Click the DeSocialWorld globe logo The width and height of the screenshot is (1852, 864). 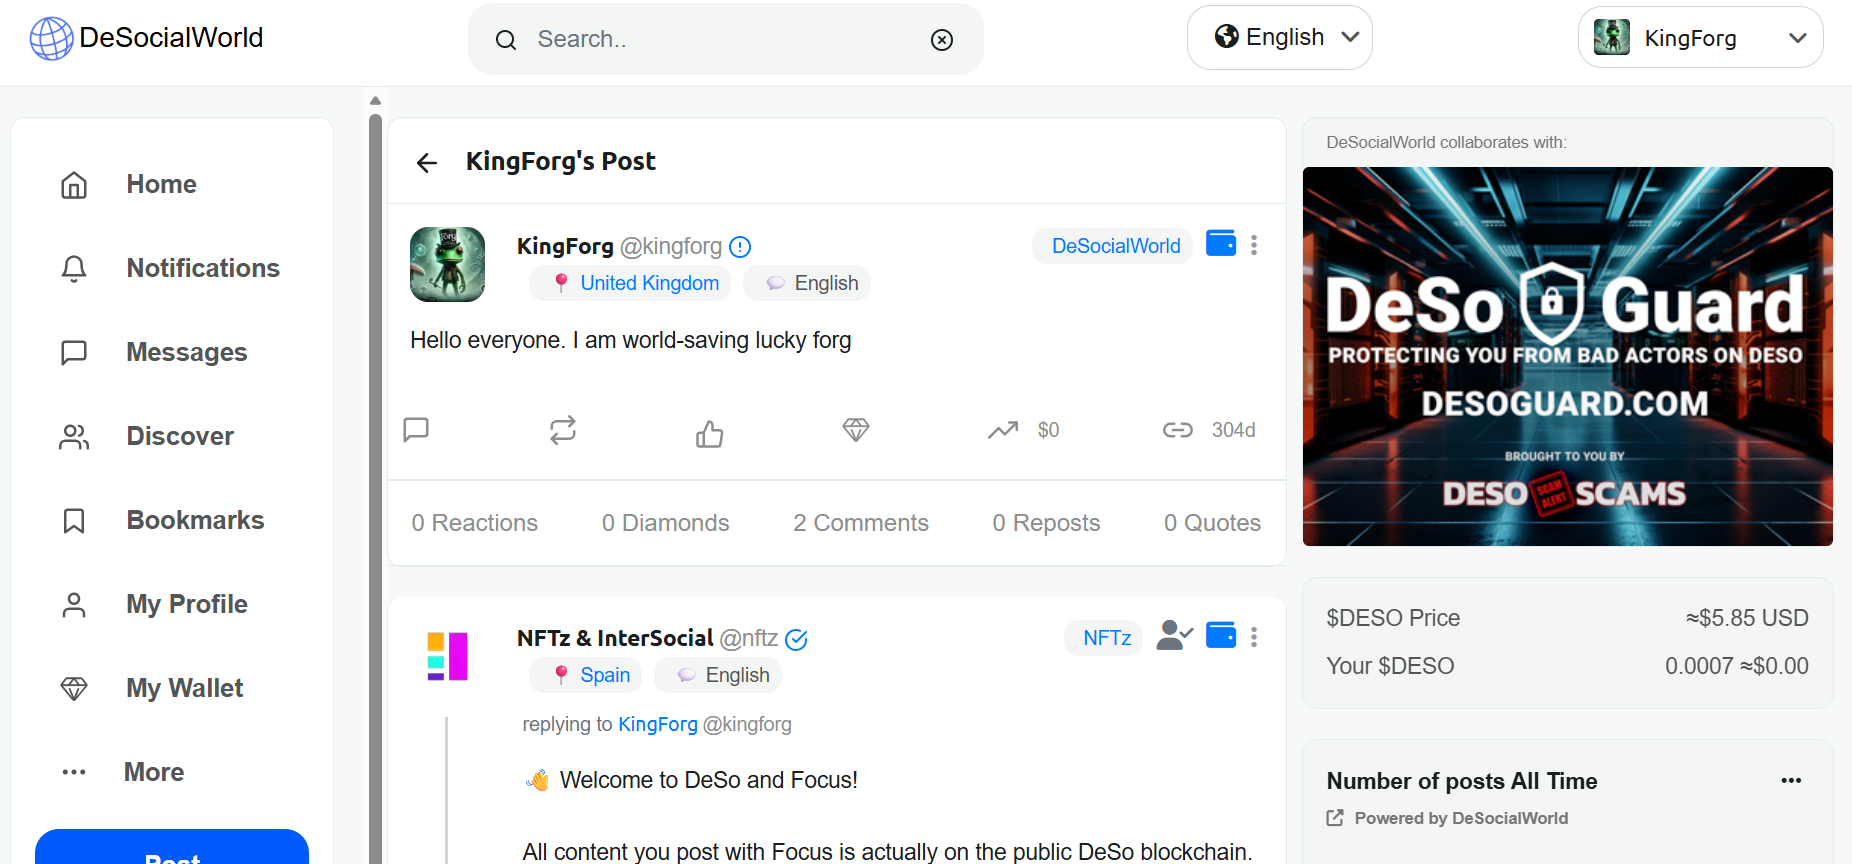51,38
